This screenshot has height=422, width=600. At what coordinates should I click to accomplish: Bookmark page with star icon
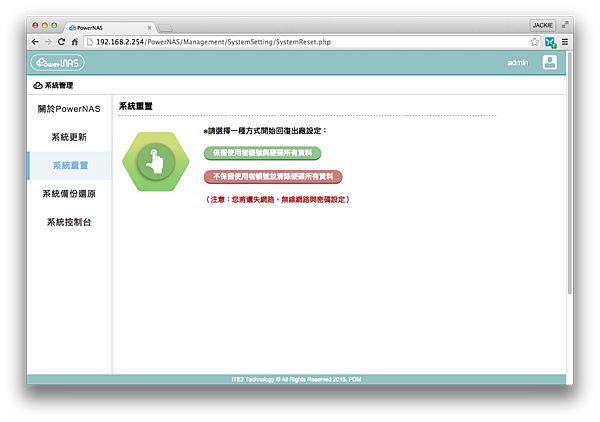click(535, 42)
